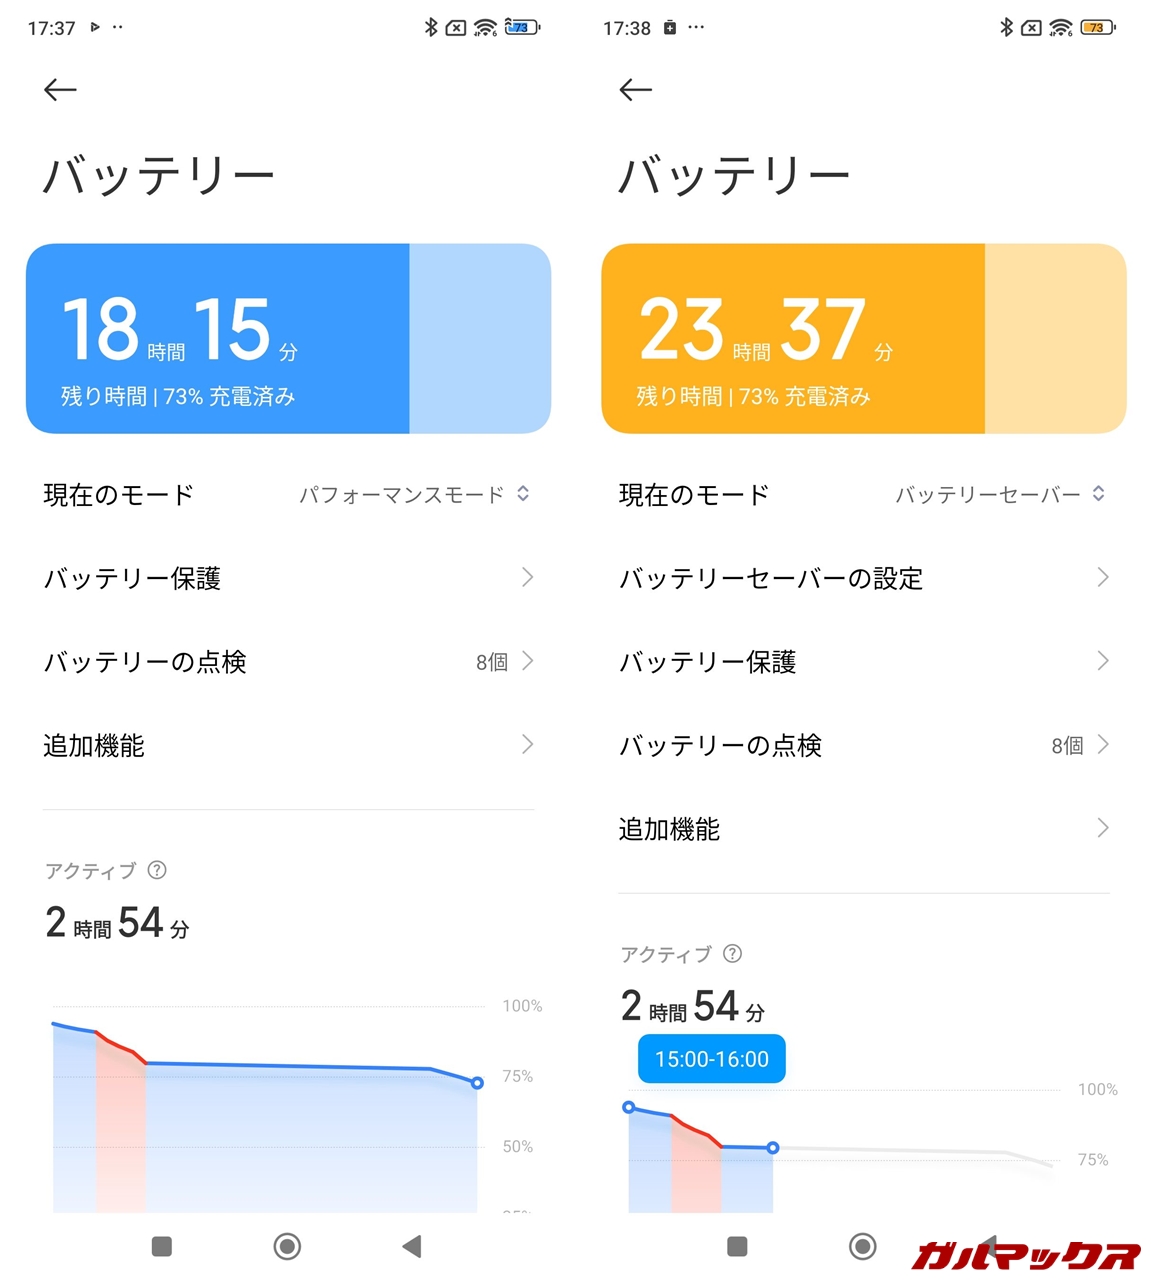Tap the orange 23時間37分 remaining battery card

[x=864, y=338]
